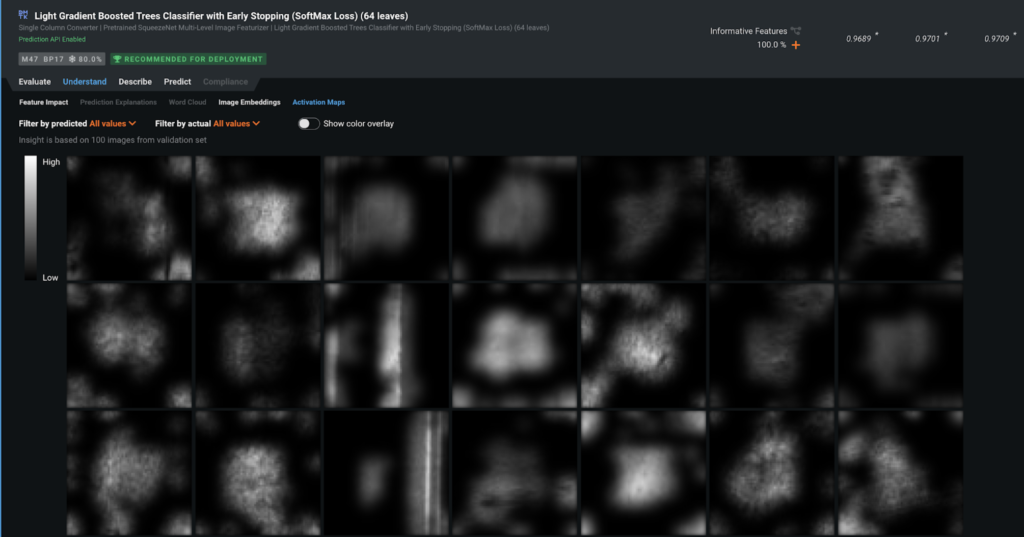Select sixth activation map in the middle row
This screenshot has width=1024, height=537.
(772, 346)
